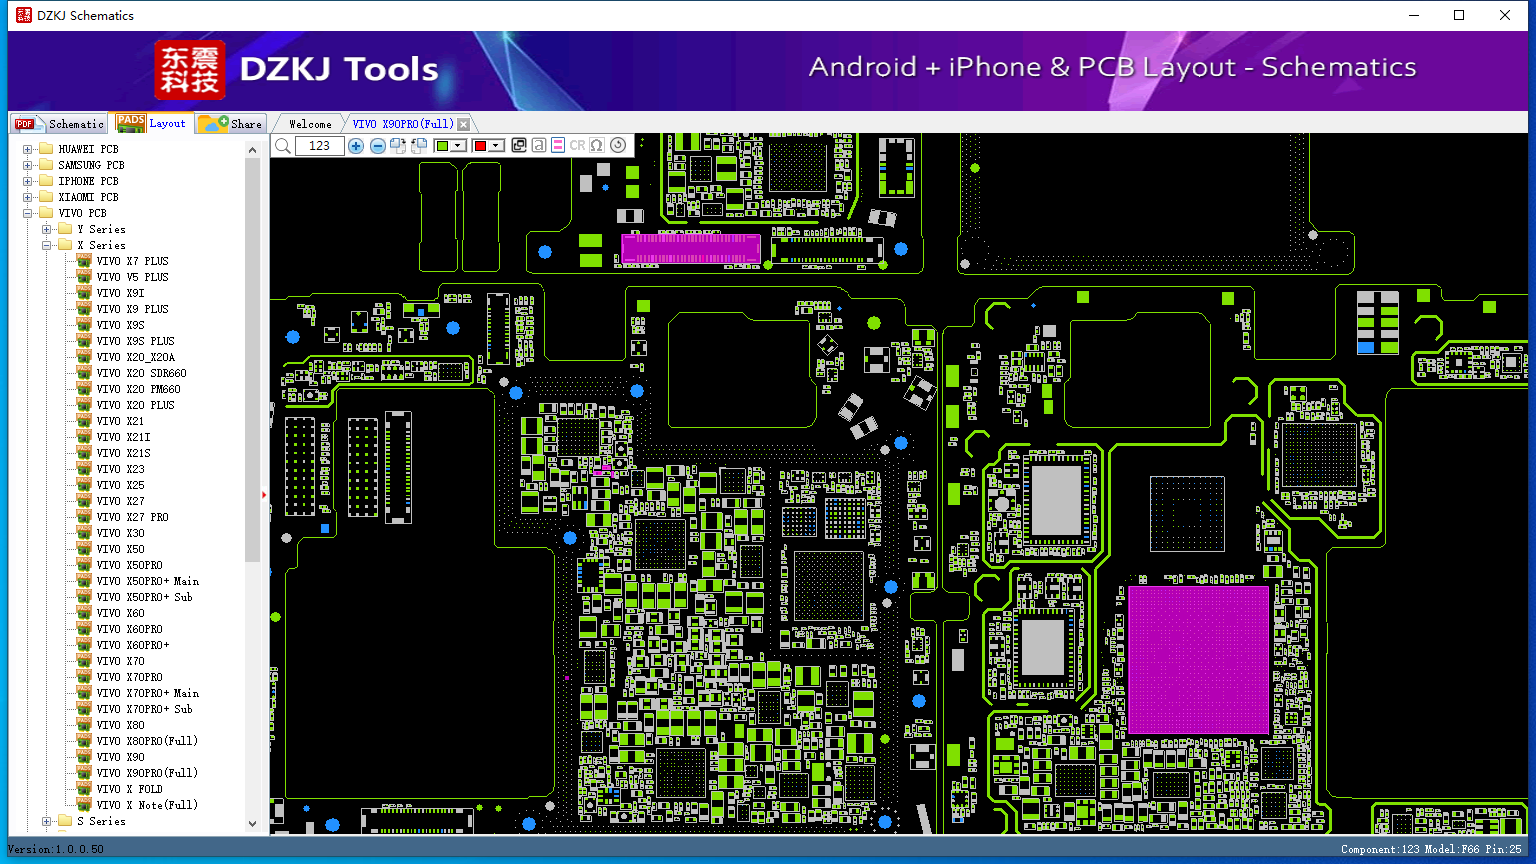Click the magnifier search icon in the toolbar
The image size is (1536, 864).
click(x=283, y=146)
